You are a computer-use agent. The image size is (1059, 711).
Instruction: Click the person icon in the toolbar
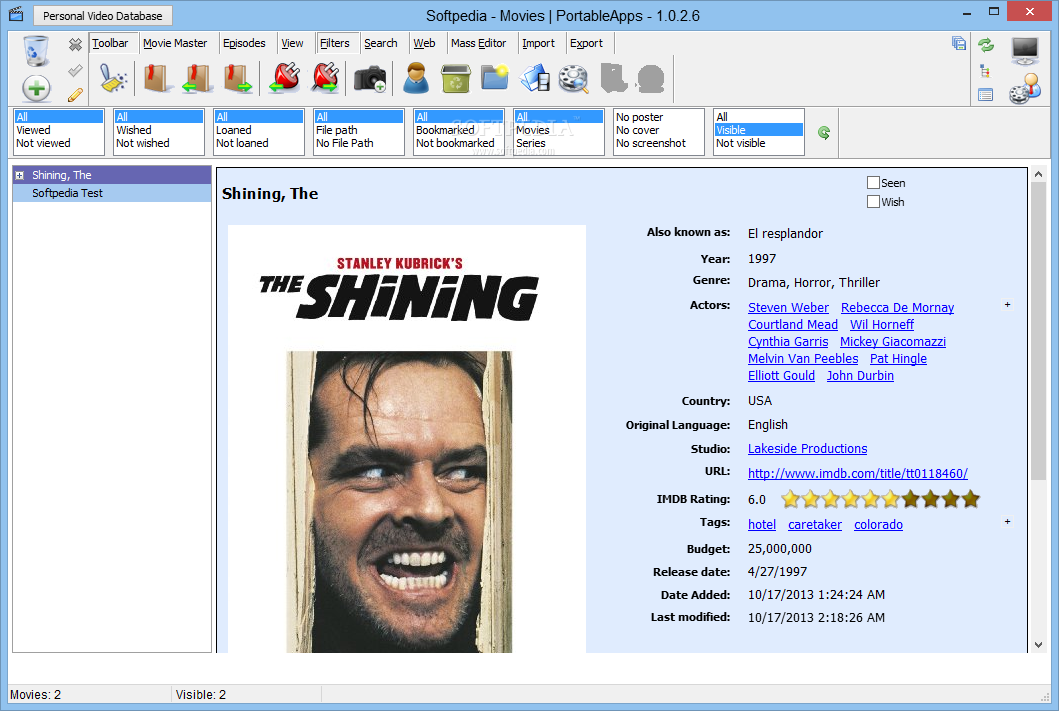click(416, 78)
